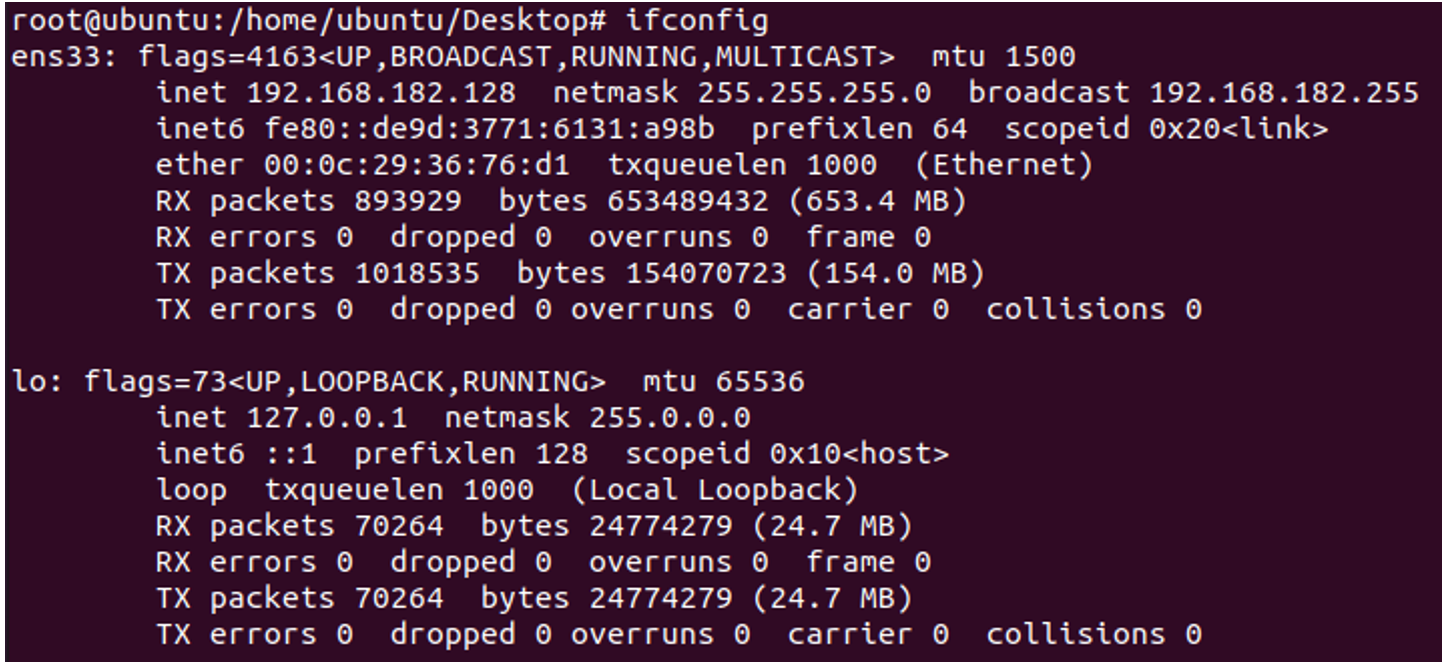The width and height of the screenshot is (1442, 665).
Task: Click the scopeid 0x10<host> text
Action: [x=787, y=454]
